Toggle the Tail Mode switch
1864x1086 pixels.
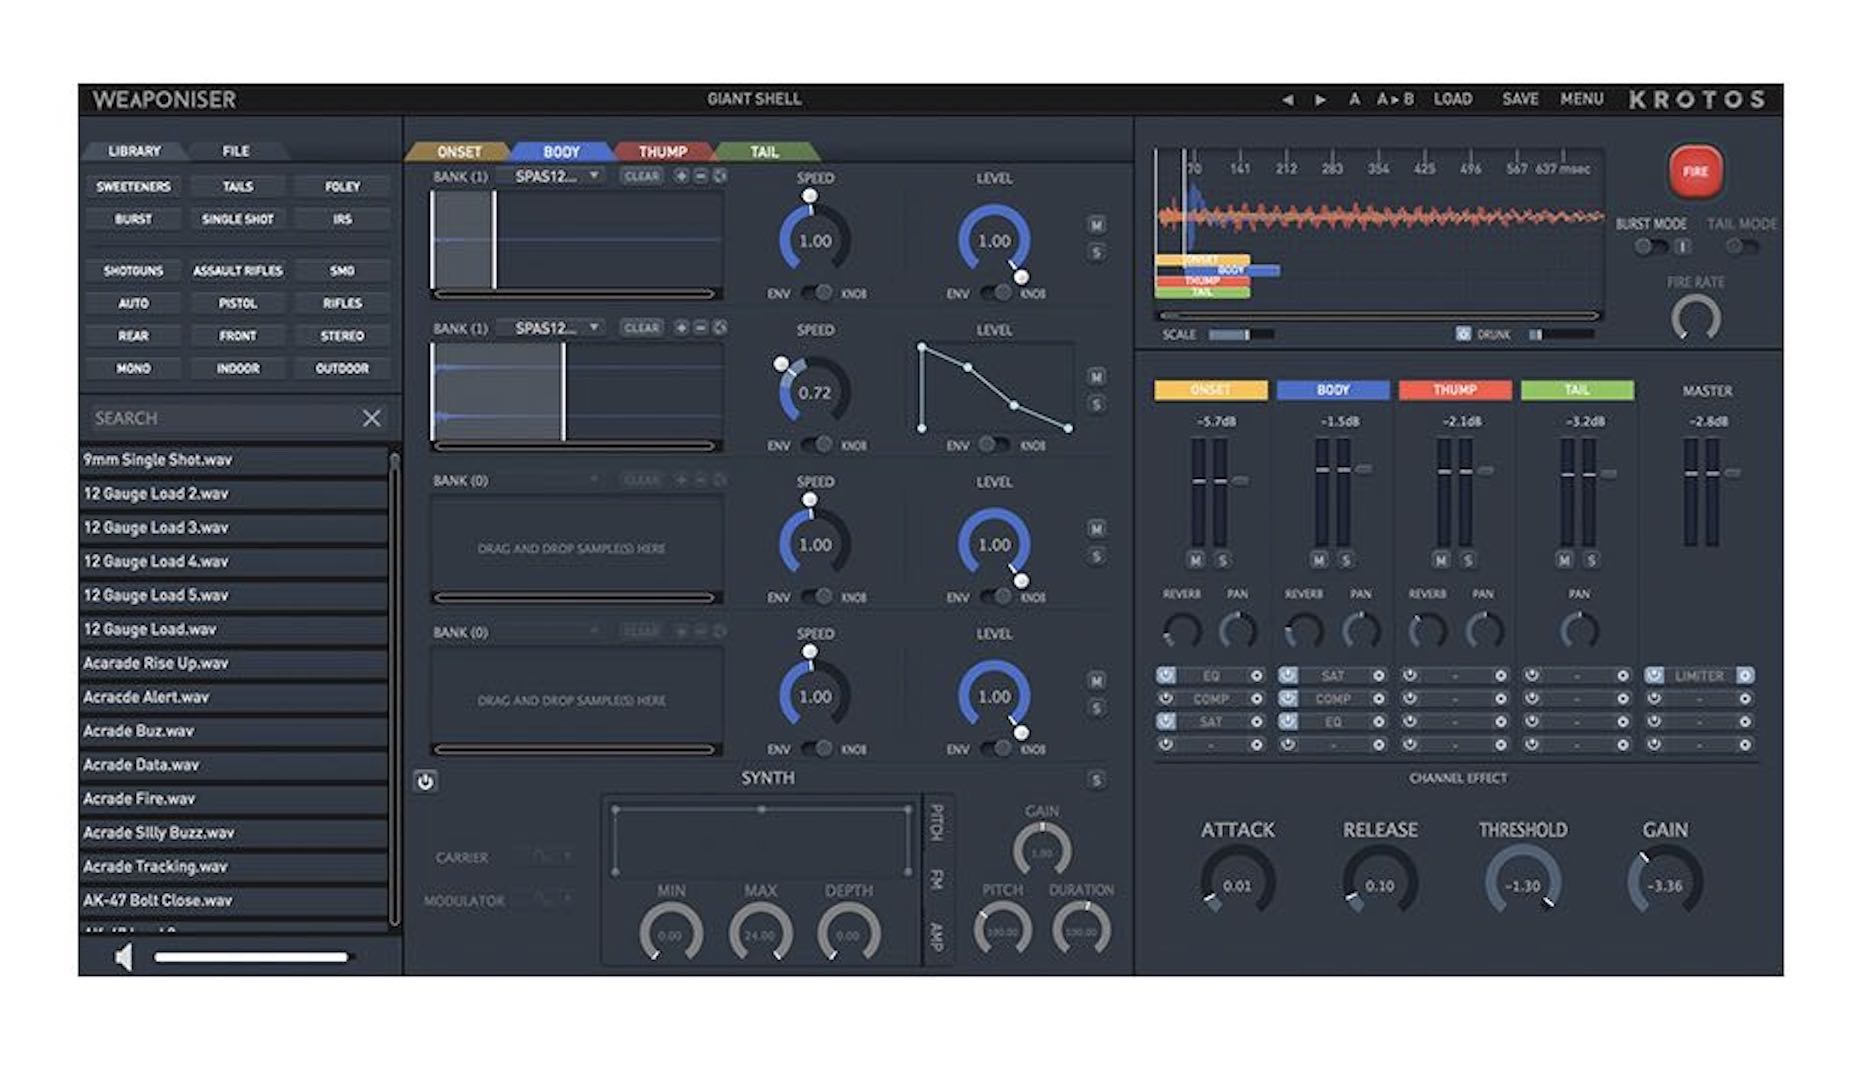[1740, 246]
